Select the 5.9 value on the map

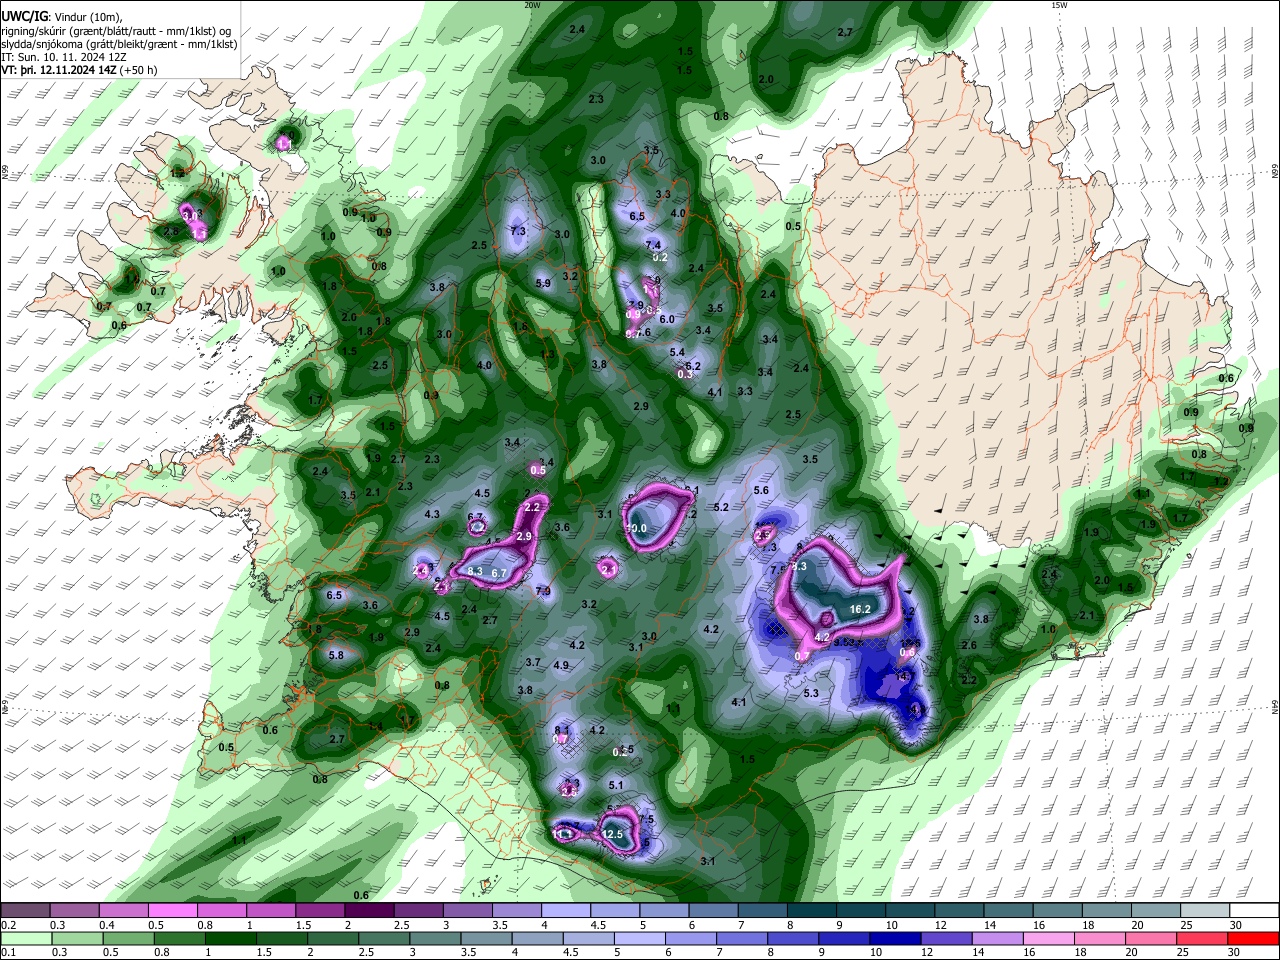click(543, 283)
